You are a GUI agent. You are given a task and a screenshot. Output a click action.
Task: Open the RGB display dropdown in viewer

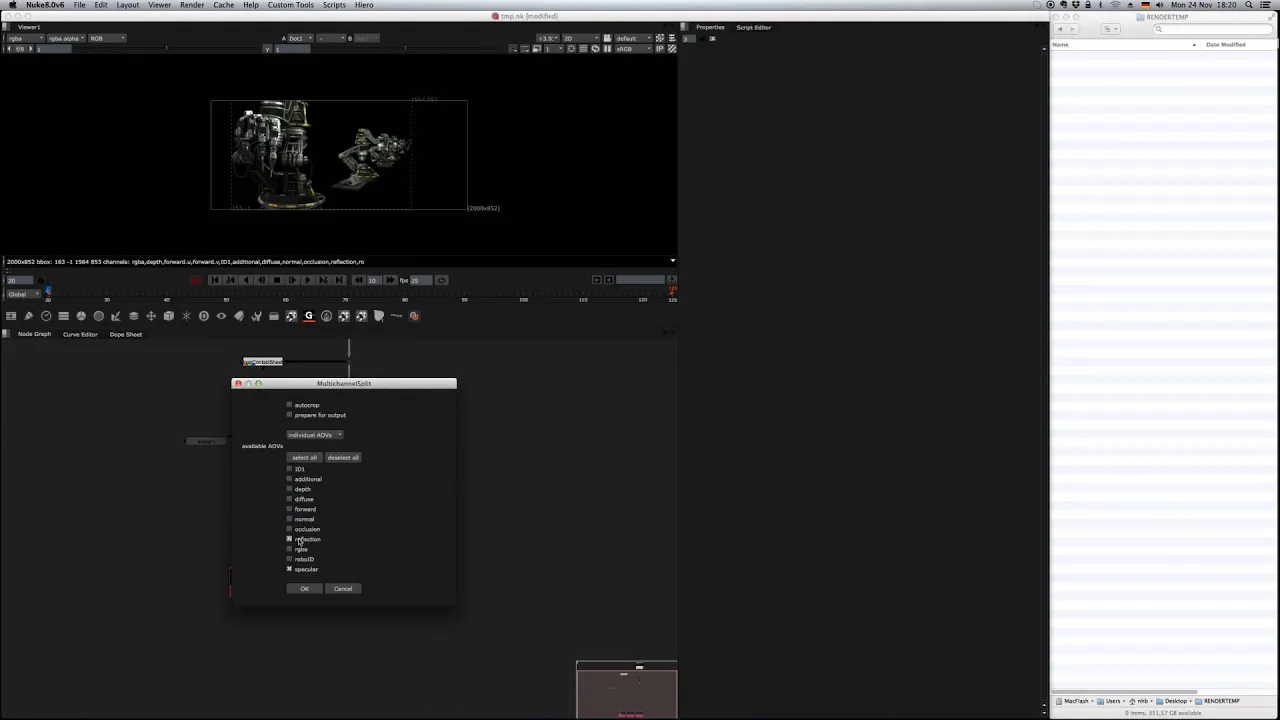107,38
